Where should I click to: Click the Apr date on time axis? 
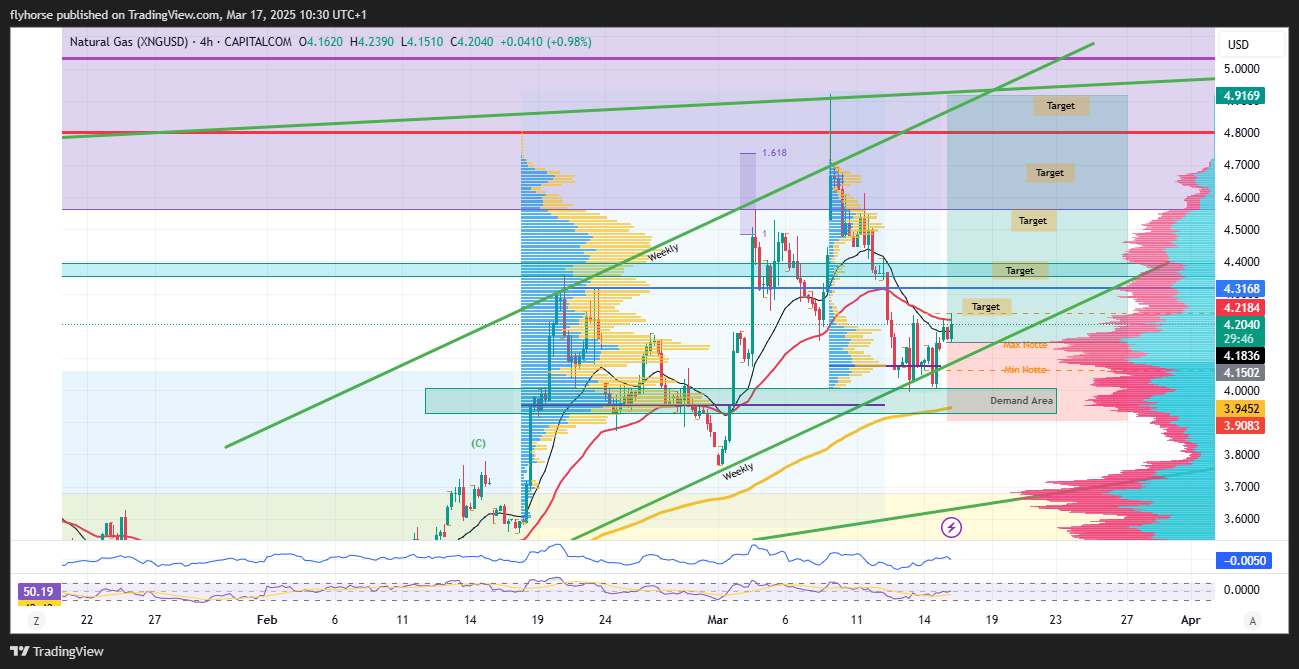coord(1190,620)
